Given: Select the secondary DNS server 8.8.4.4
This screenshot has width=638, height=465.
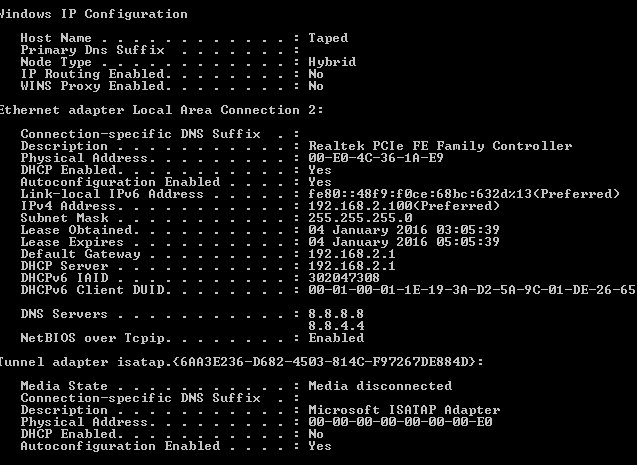Looking at the screenshot, I should click(336, 326).
